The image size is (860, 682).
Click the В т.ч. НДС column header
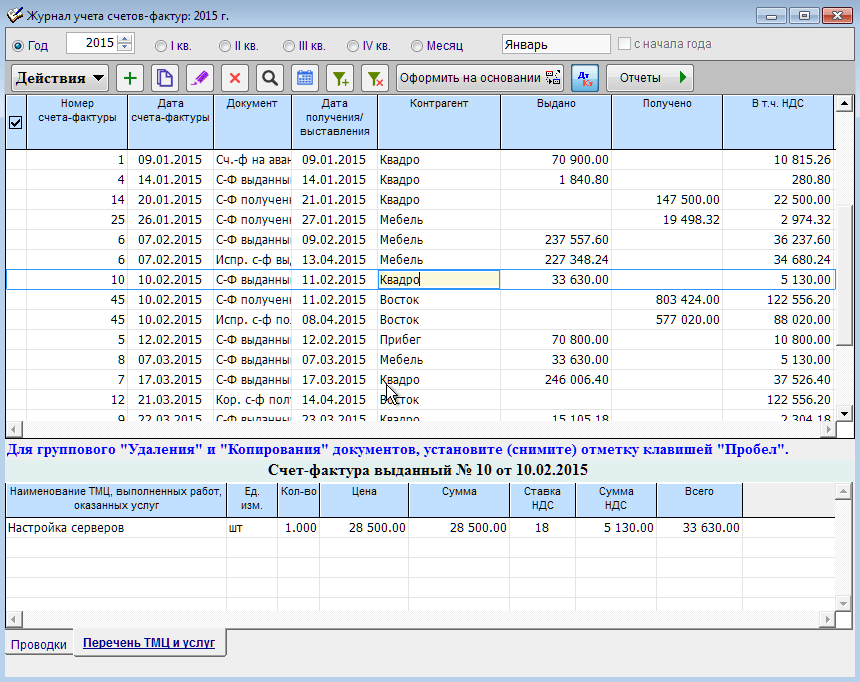(778, 122)
